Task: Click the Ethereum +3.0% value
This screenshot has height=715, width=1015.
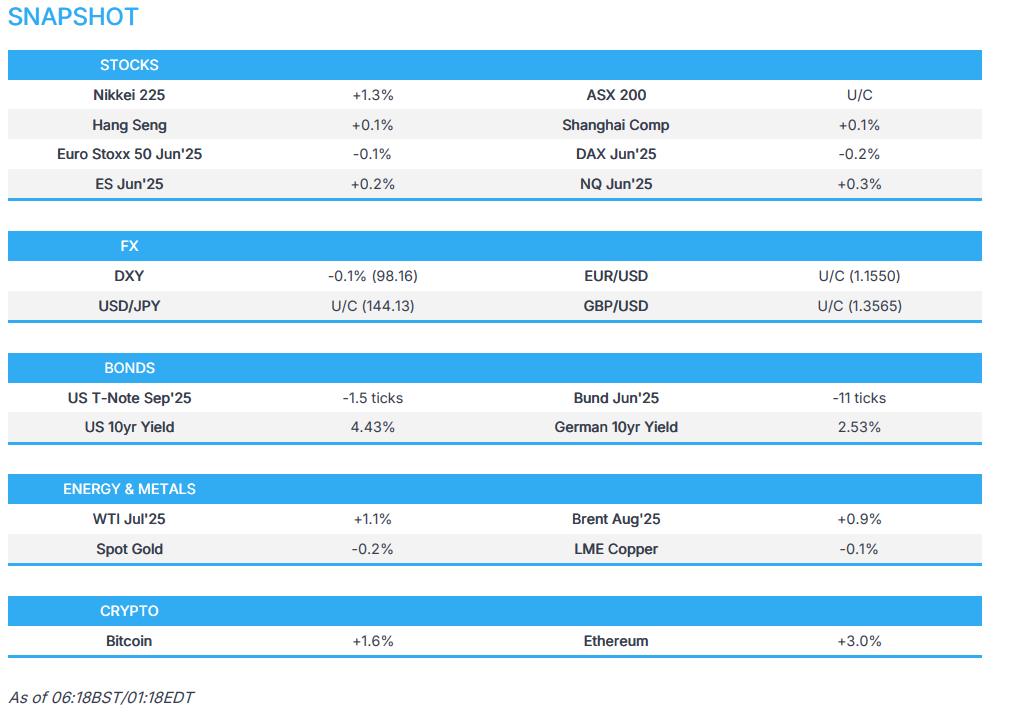Action: (859, 641)
